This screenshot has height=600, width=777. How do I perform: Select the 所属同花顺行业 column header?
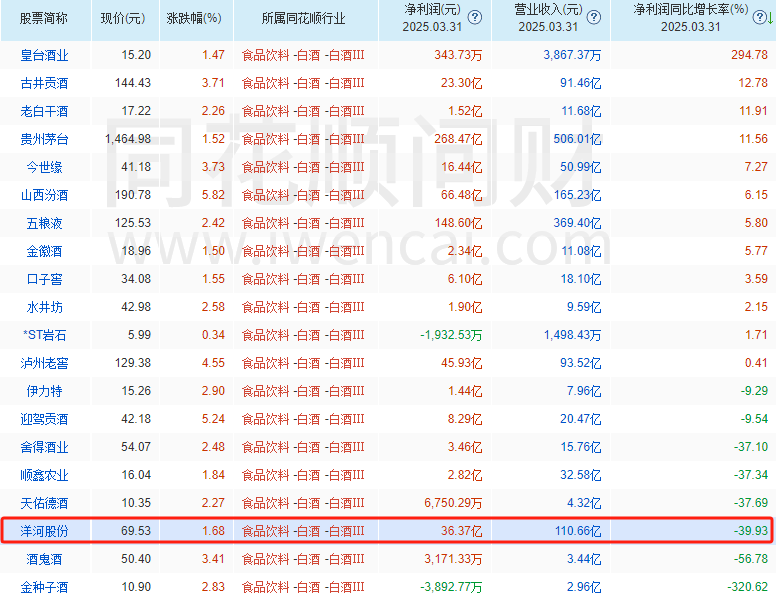[x=303, y=19]
